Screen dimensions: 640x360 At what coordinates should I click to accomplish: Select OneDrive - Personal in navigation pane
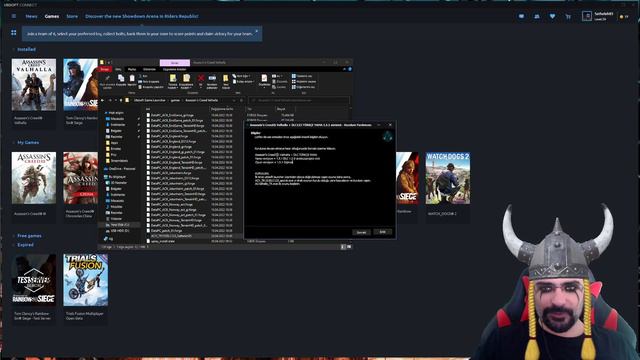click(x=121, y=169)
